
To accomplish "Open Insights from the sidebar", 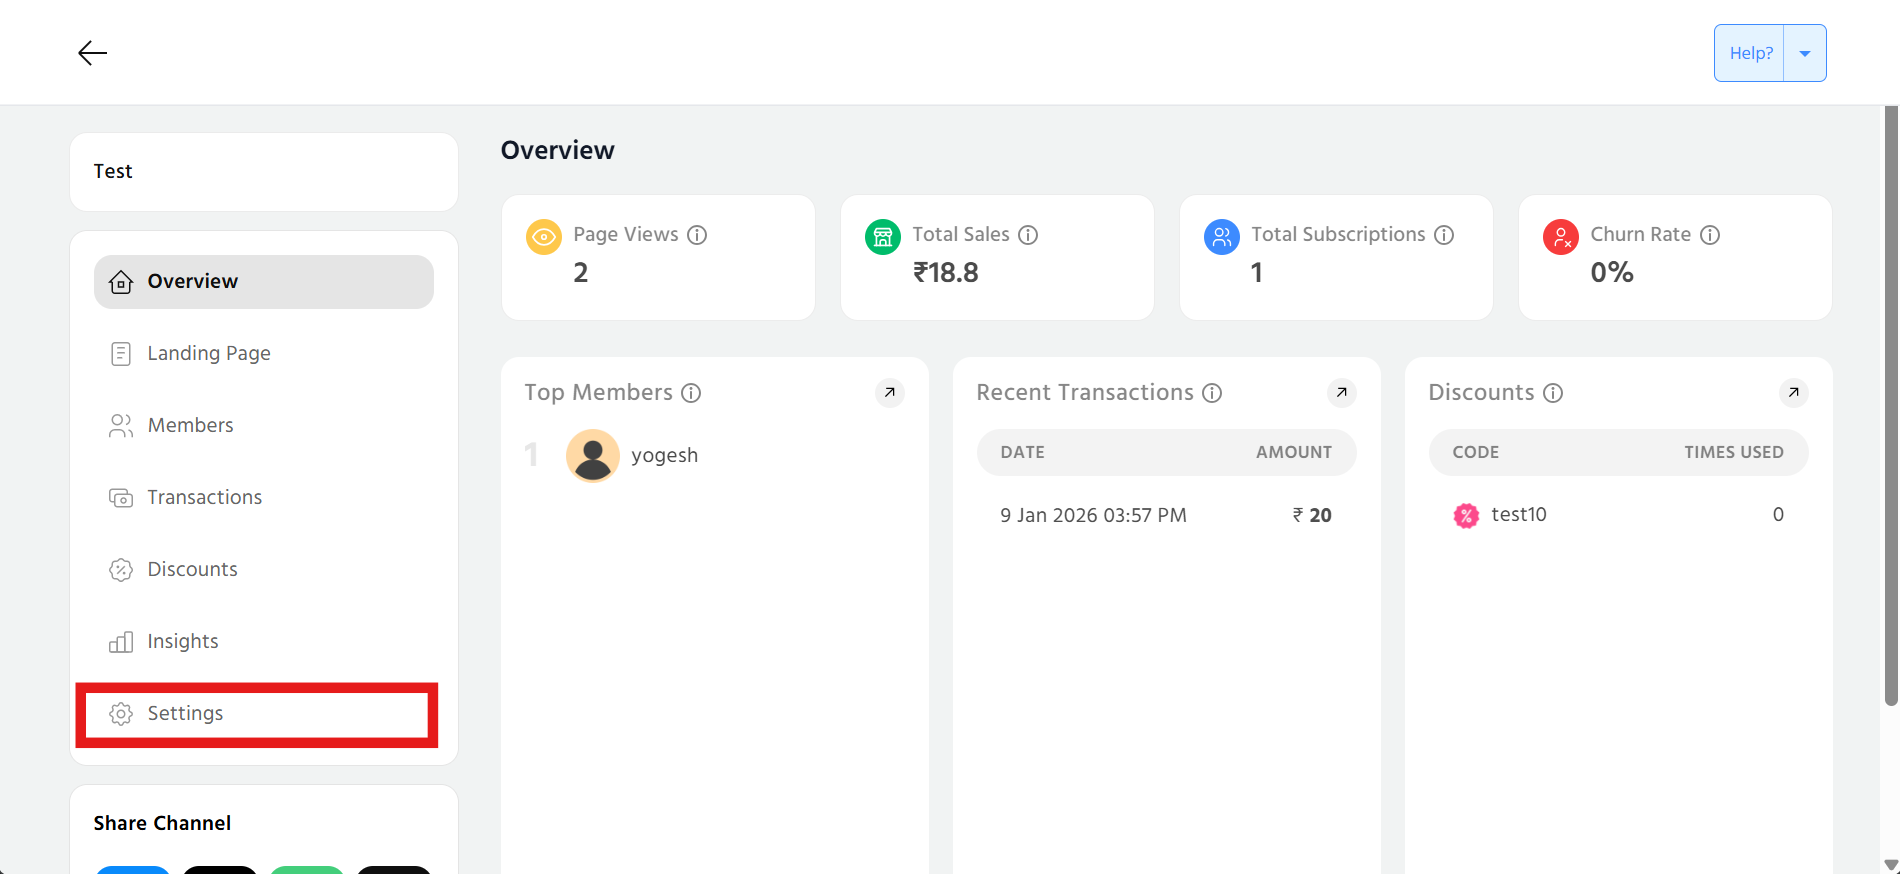I will pos(182,642).
